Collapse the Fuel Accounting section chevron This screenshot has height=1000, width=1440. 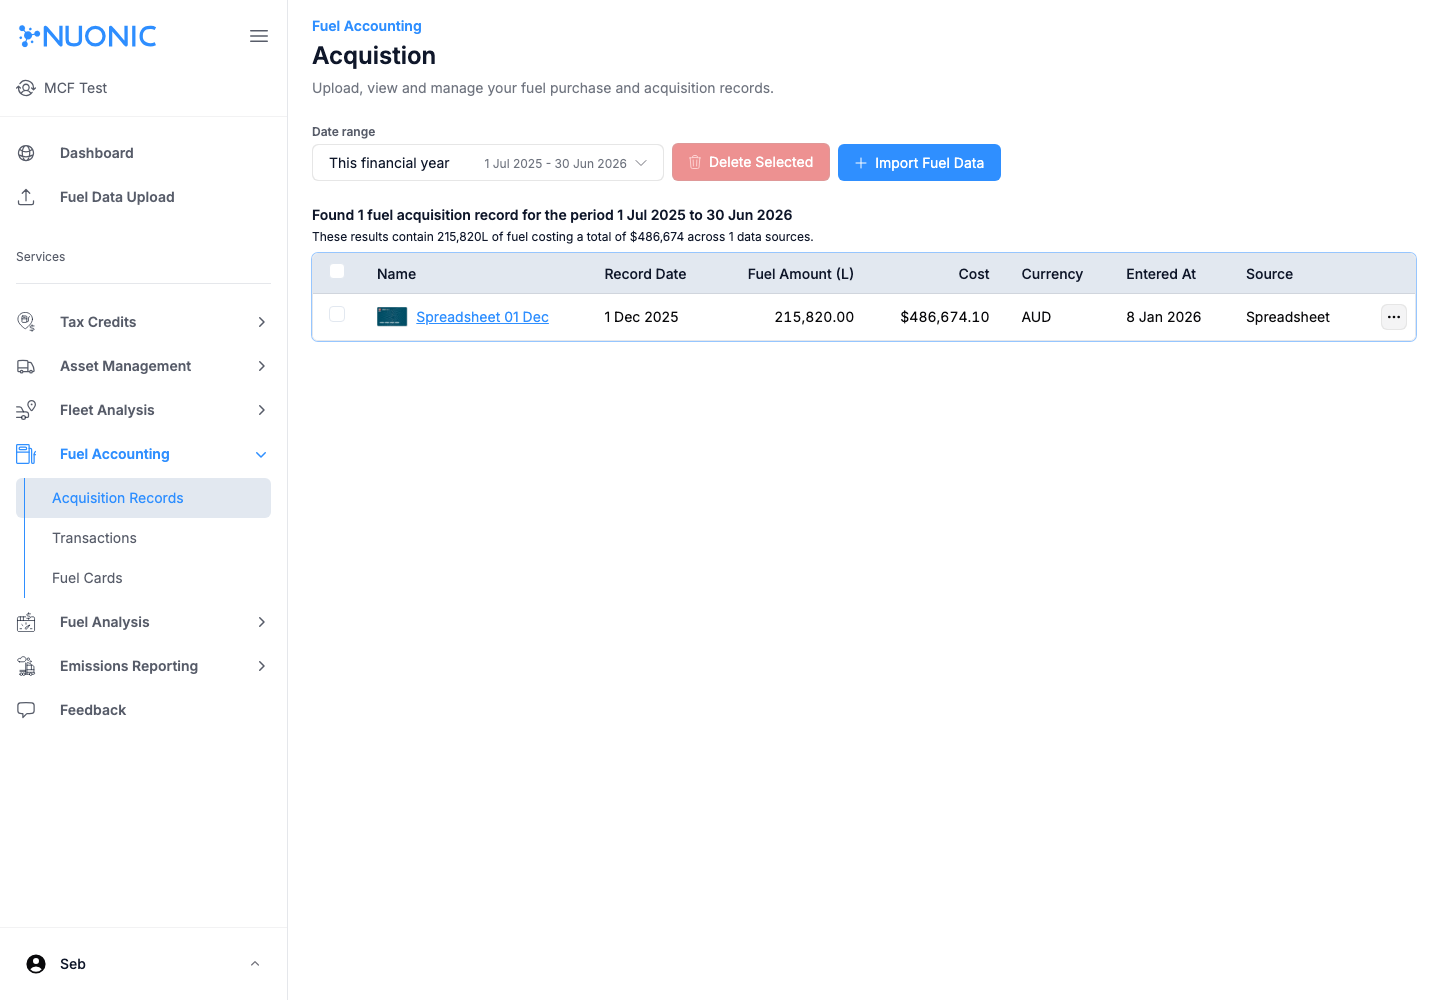(261, 453)
